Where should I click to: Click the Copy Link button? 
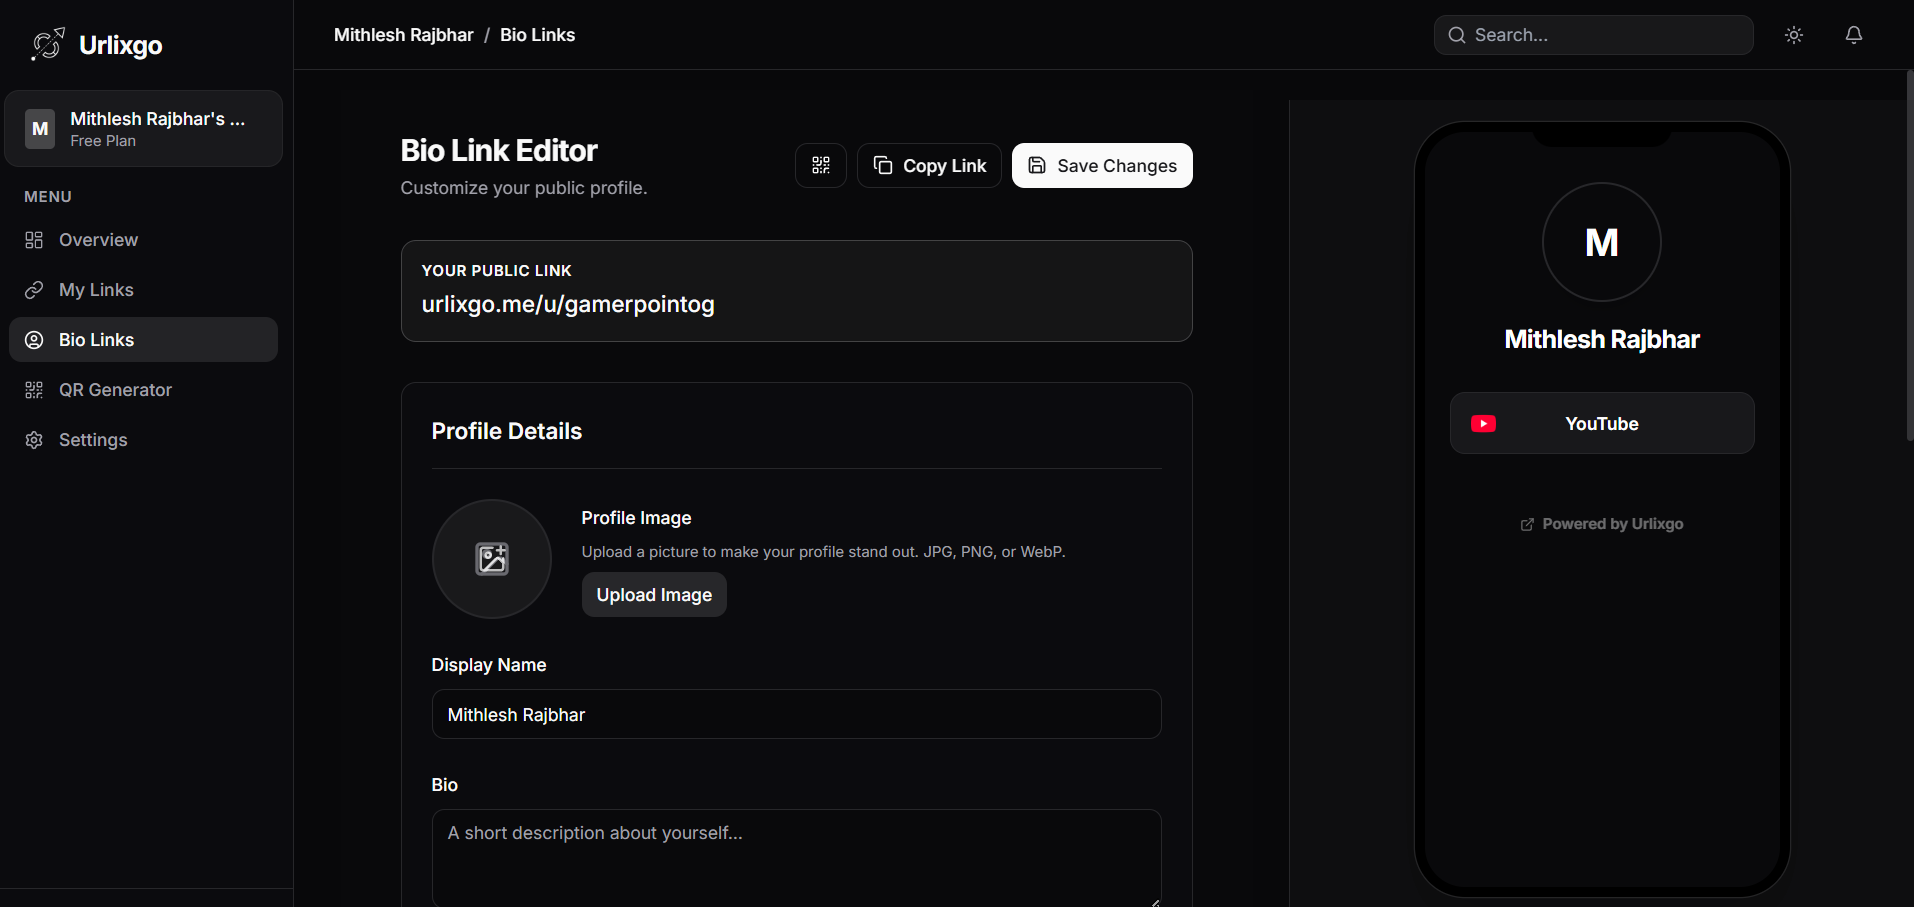[929, 165]
